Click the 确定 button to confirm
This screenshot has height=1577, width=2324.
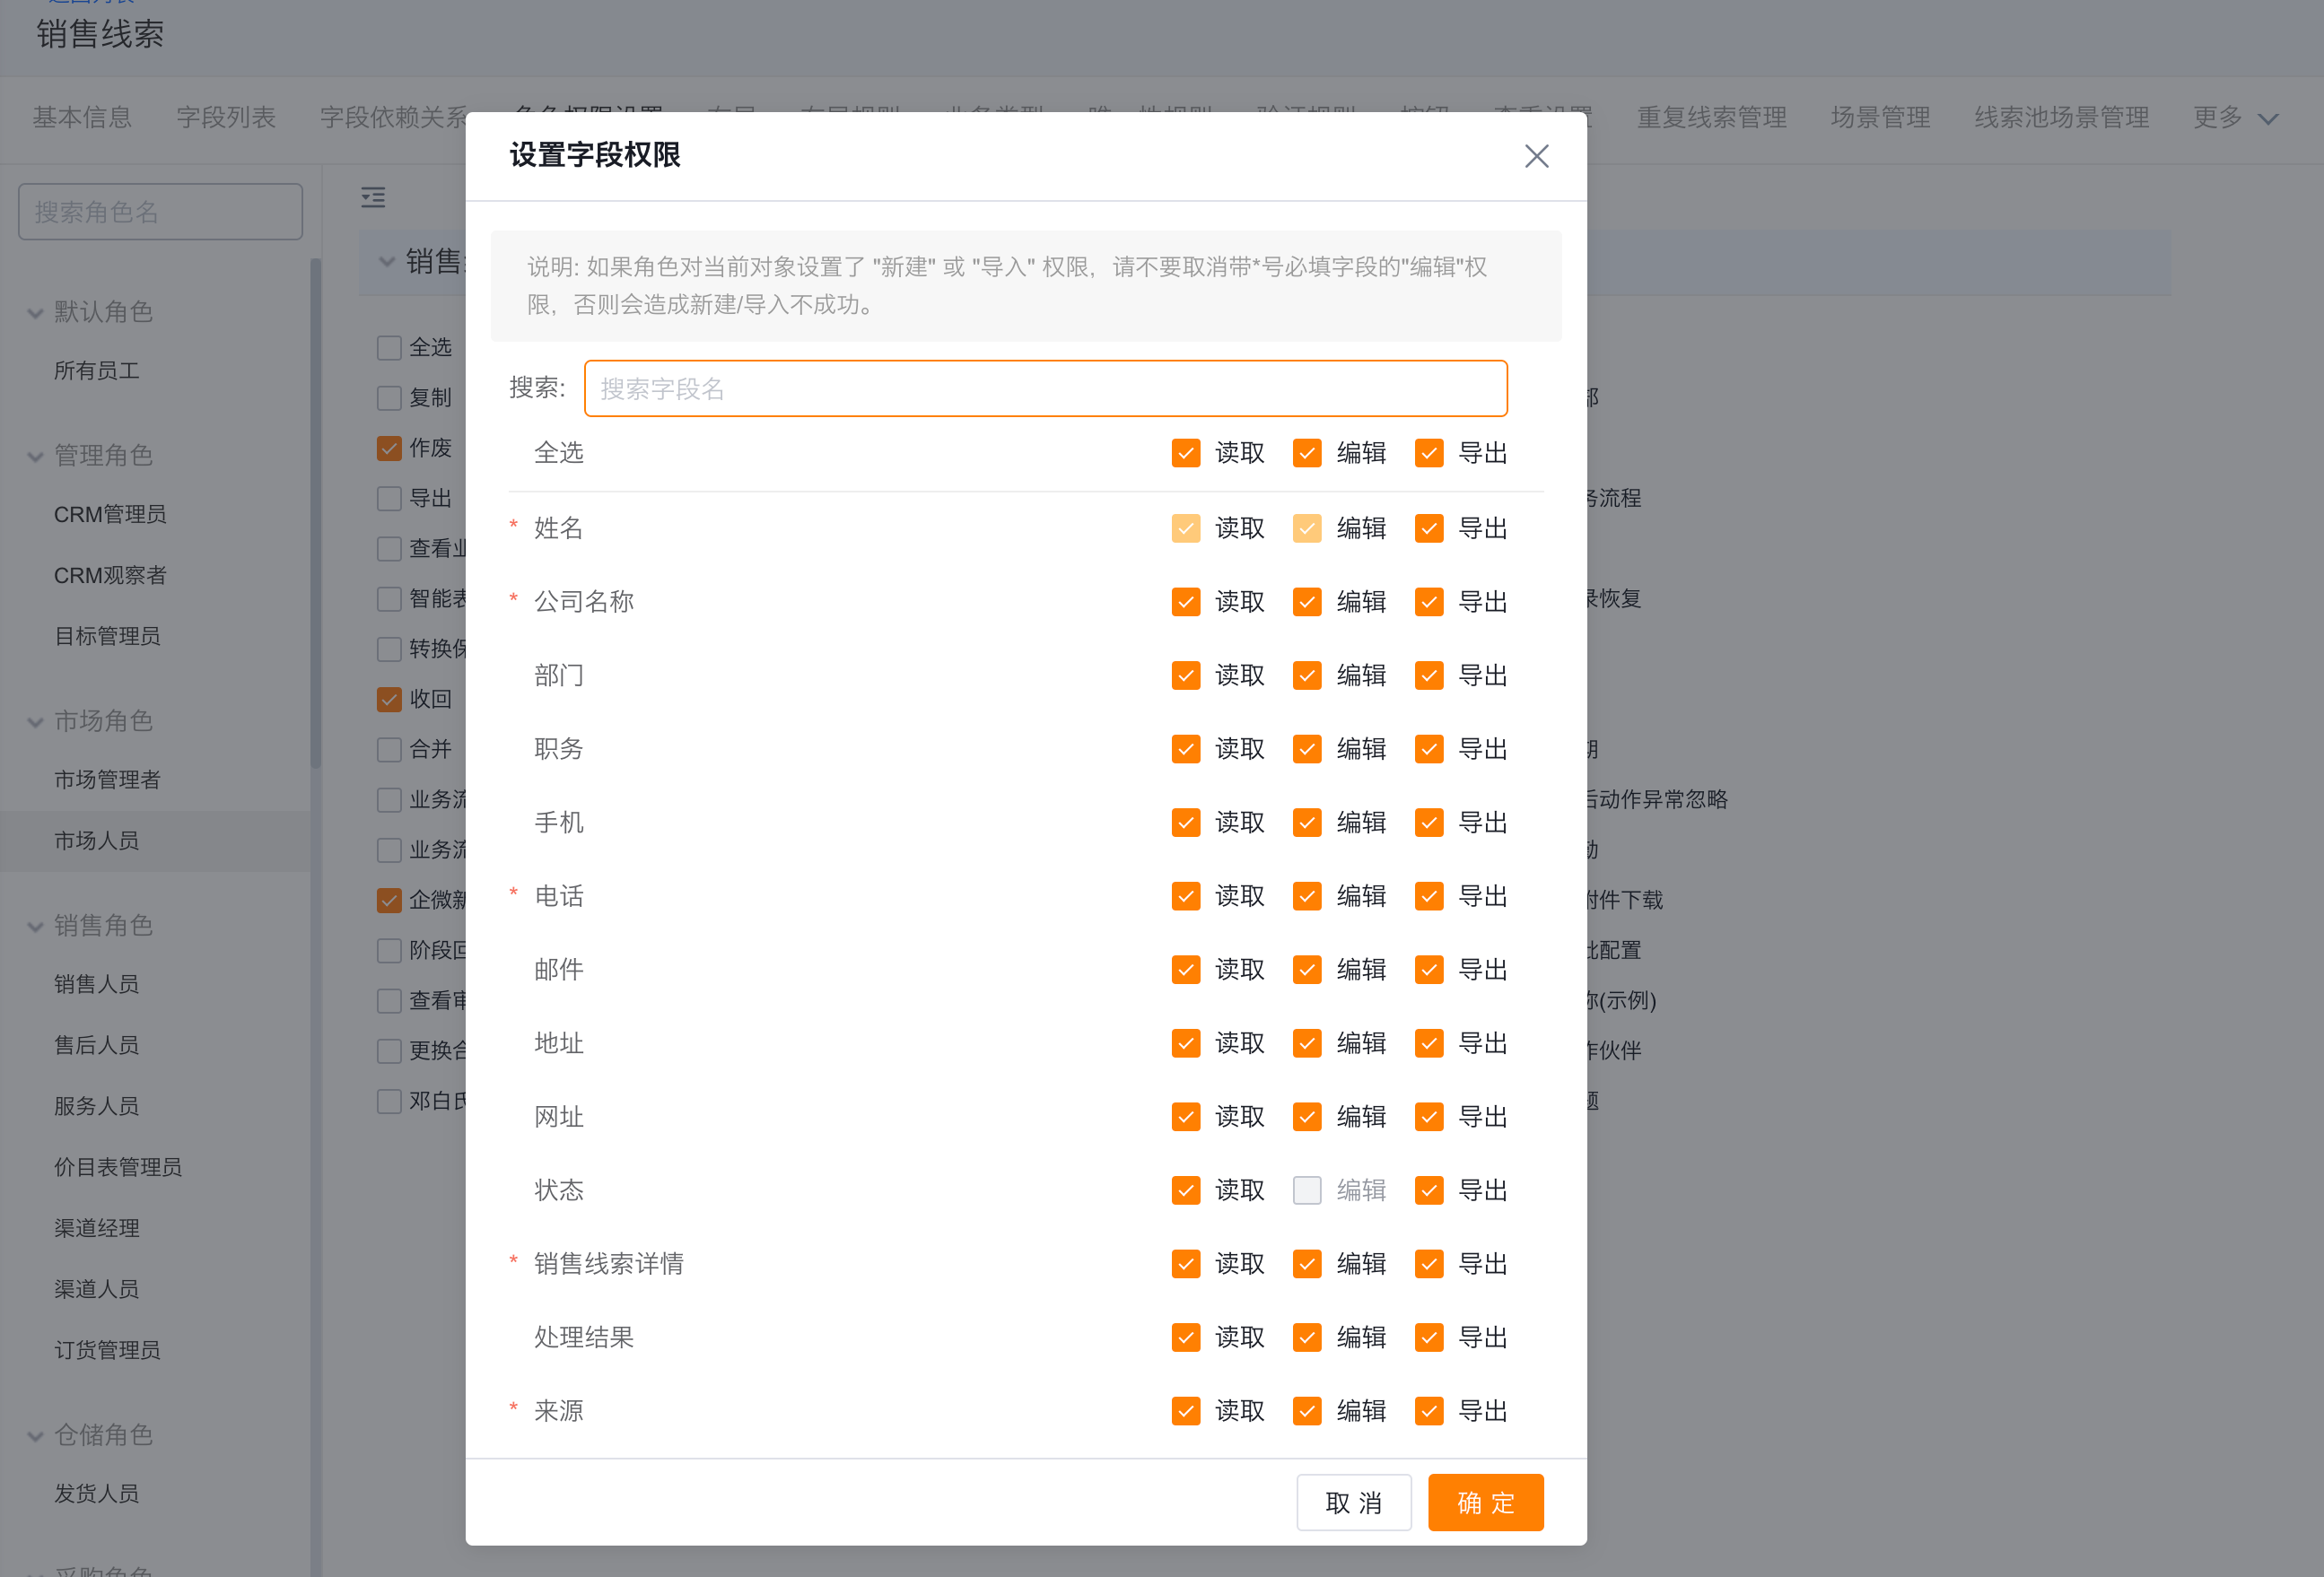(1485, 1502)
